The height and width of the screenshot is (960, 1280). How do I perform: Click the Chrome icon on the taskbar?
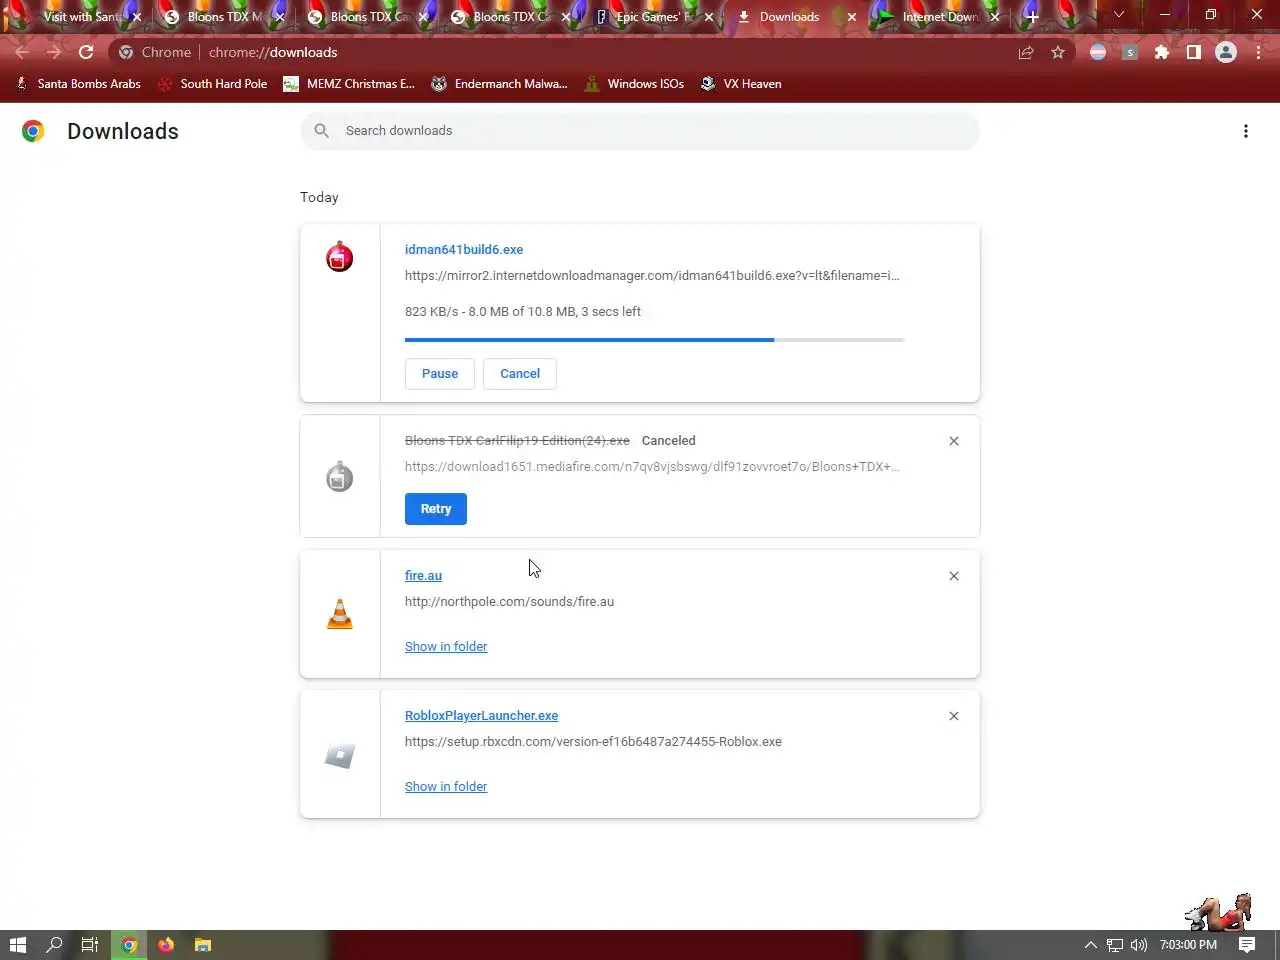tap(129, 945)
